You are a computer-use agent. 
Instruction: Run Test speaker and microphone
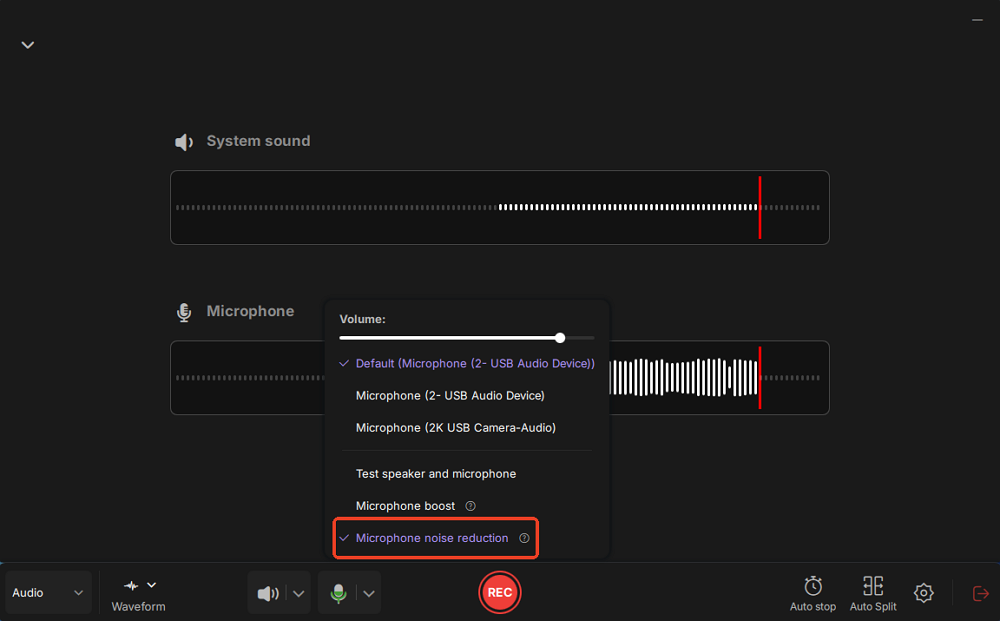436,474
